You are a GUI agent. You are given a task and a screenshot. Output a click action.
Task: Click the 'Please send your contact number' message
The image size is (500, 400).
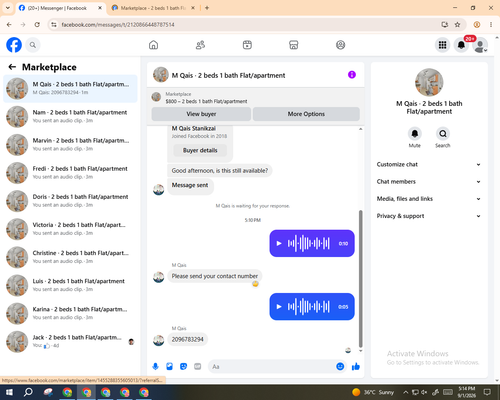(215, 276)
